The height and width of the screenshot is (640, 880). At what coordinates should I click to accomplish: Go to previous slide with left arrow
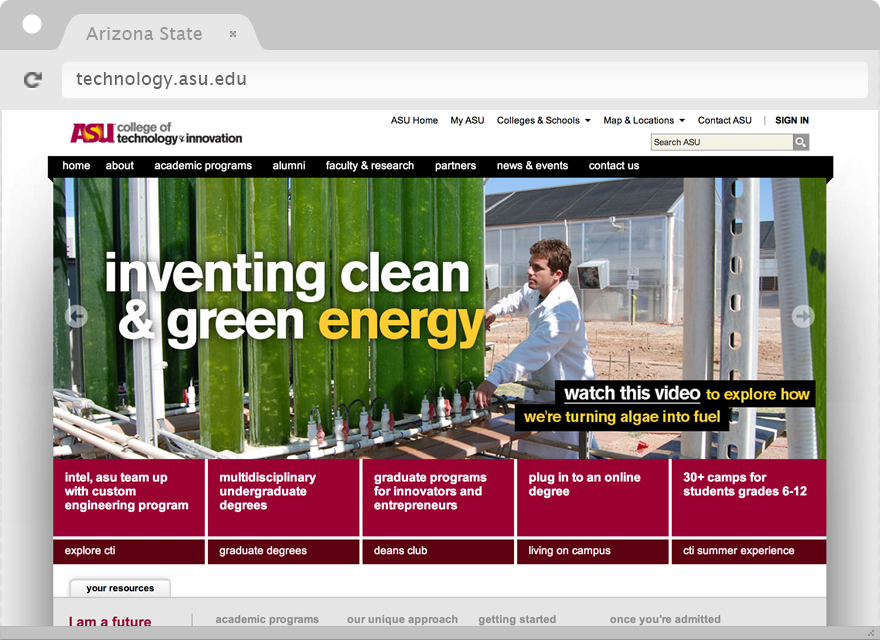point(77,316)
